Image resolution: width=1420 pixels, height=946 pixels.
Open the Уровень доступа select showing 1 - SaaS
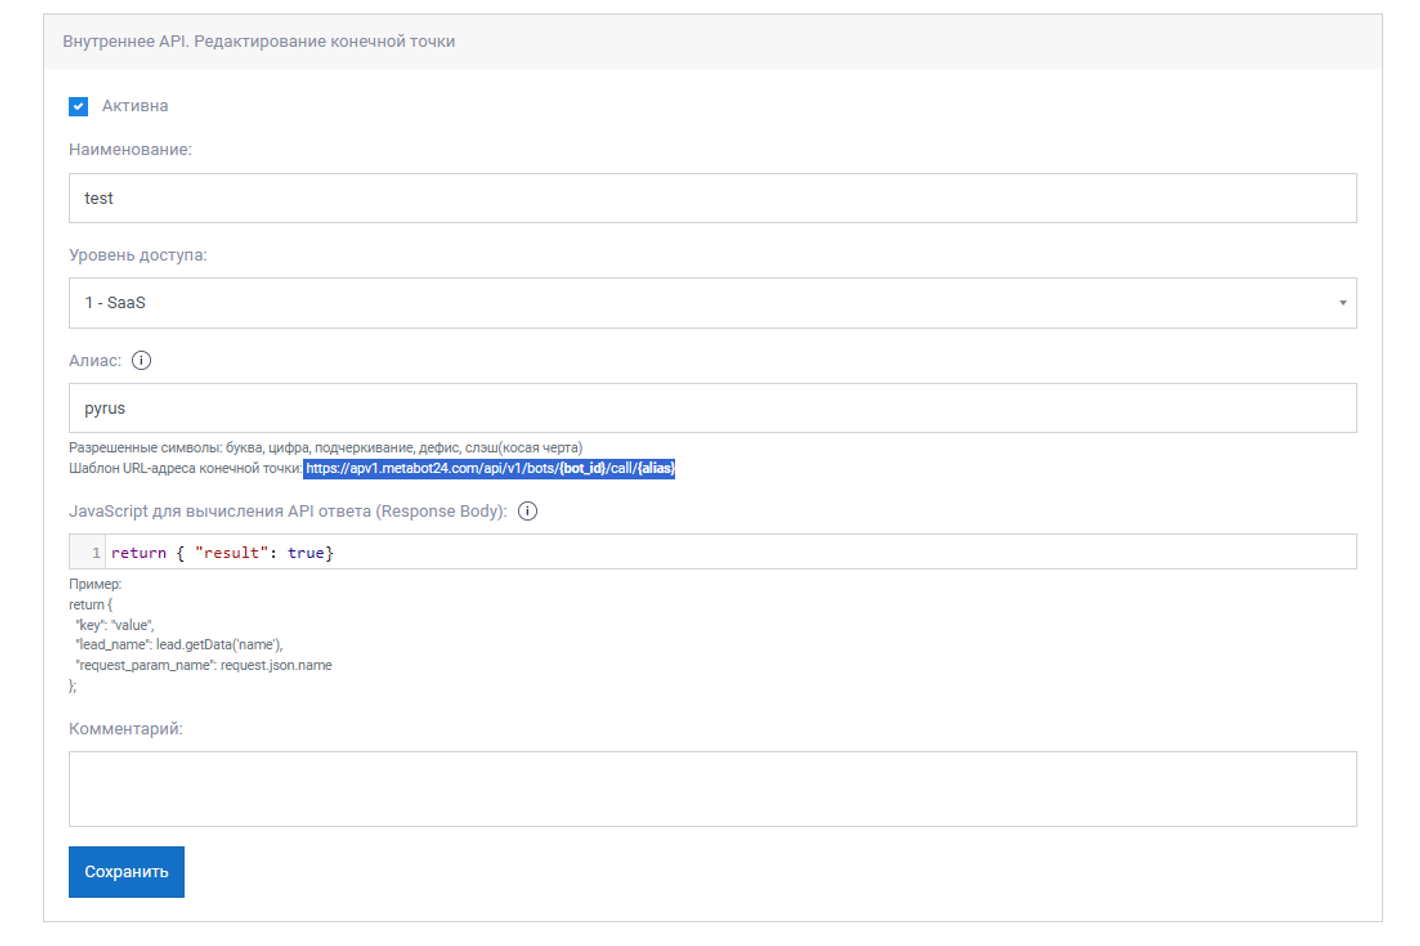coord(712,303)
